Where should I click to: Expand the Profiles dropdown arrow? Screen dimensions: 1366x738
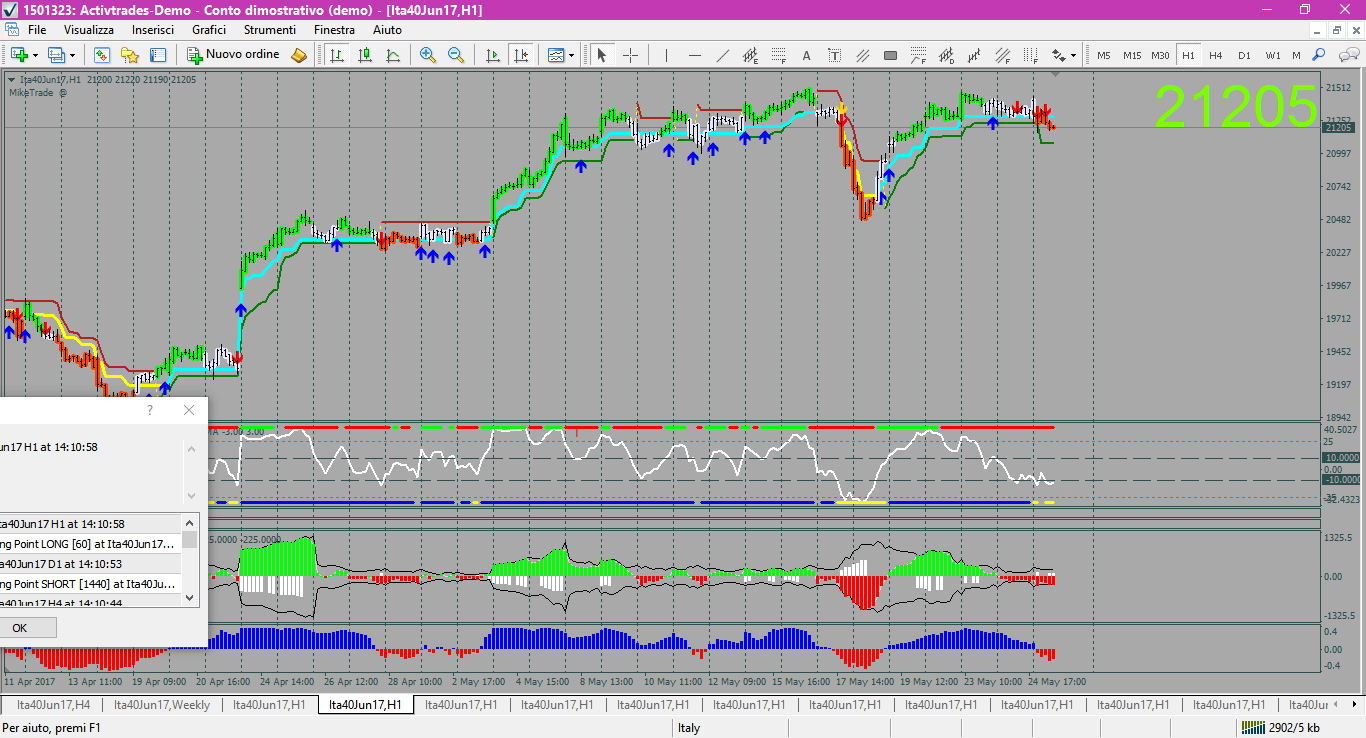pos(72,55)
